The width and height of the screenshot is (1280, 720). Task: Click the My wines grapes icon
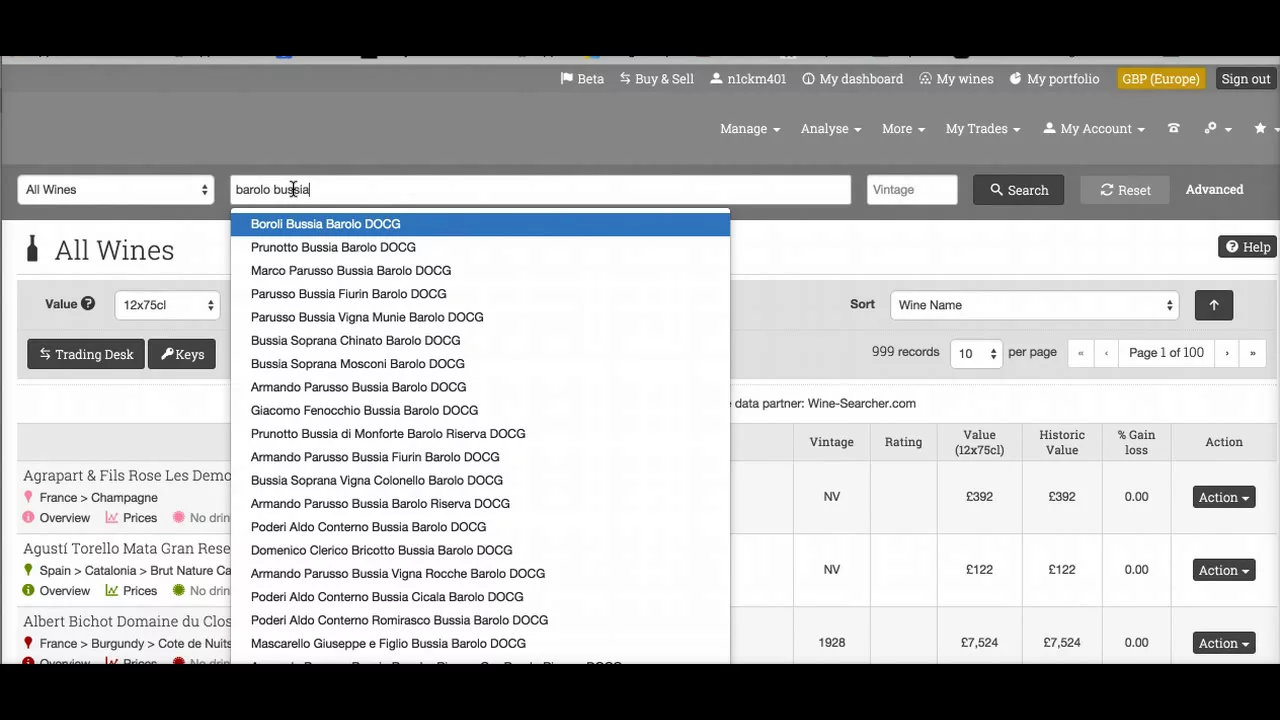925,79
